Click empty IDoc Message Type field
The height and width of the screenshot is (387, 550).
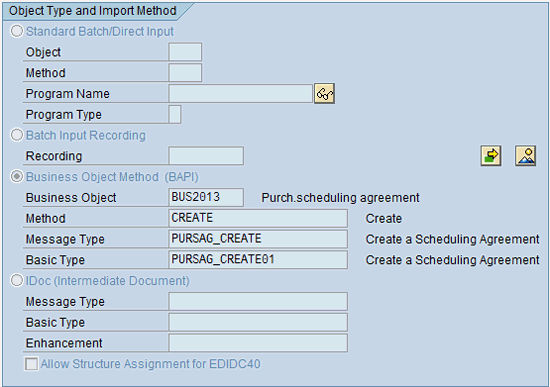click(x=258, y=301)
